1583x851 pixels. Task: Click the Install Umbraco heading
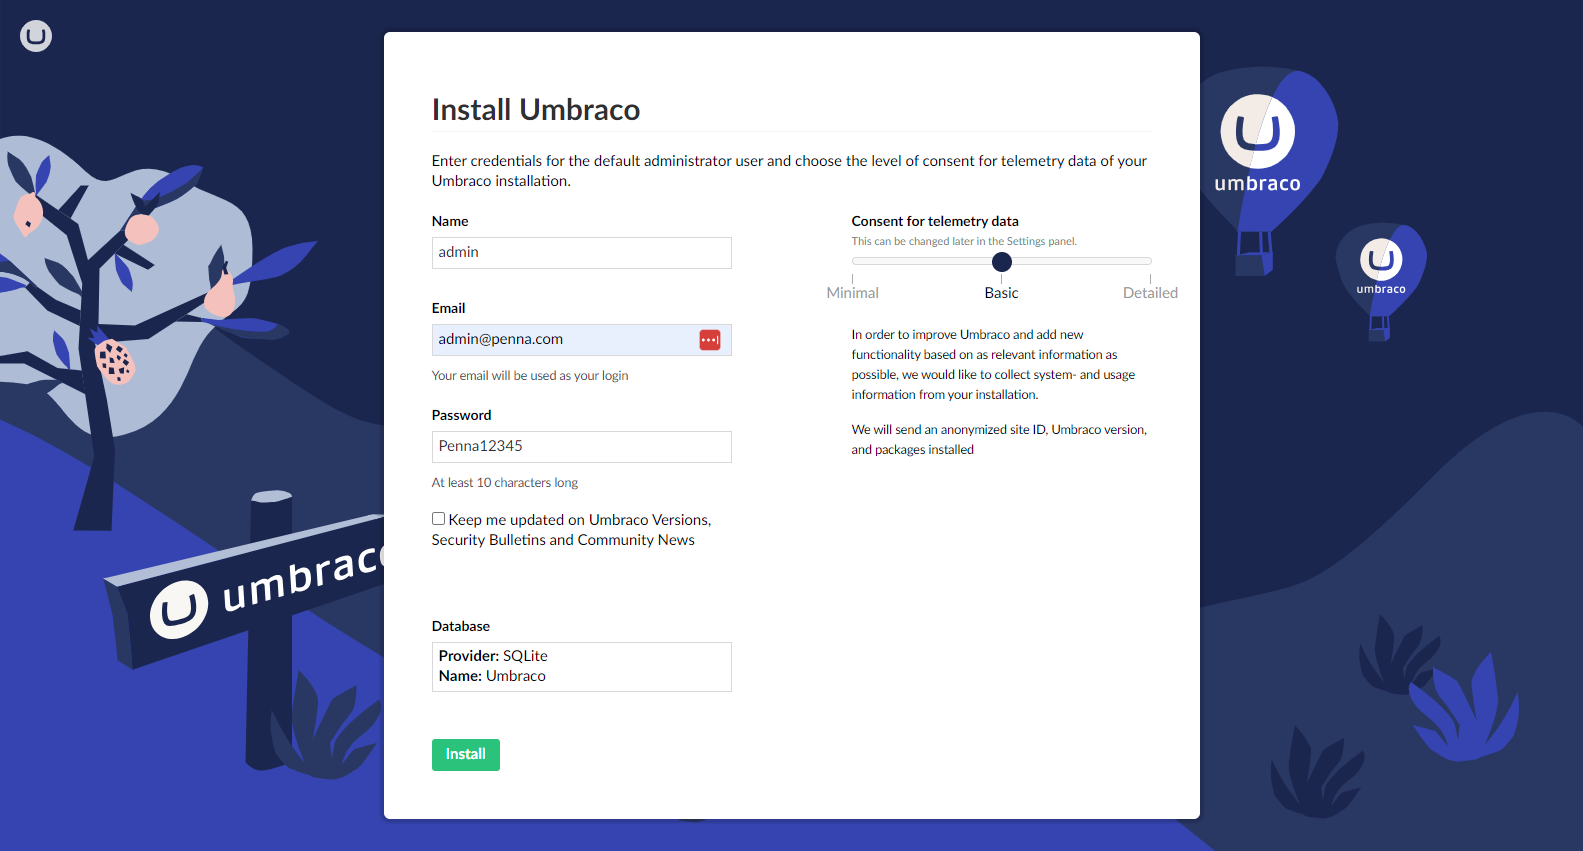(536, 110)
